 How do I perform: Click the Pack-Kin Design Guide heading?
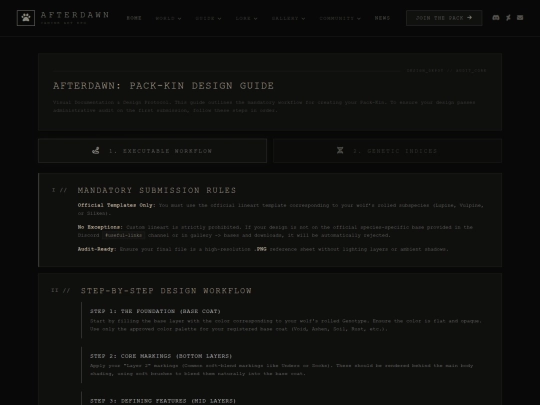163,86
